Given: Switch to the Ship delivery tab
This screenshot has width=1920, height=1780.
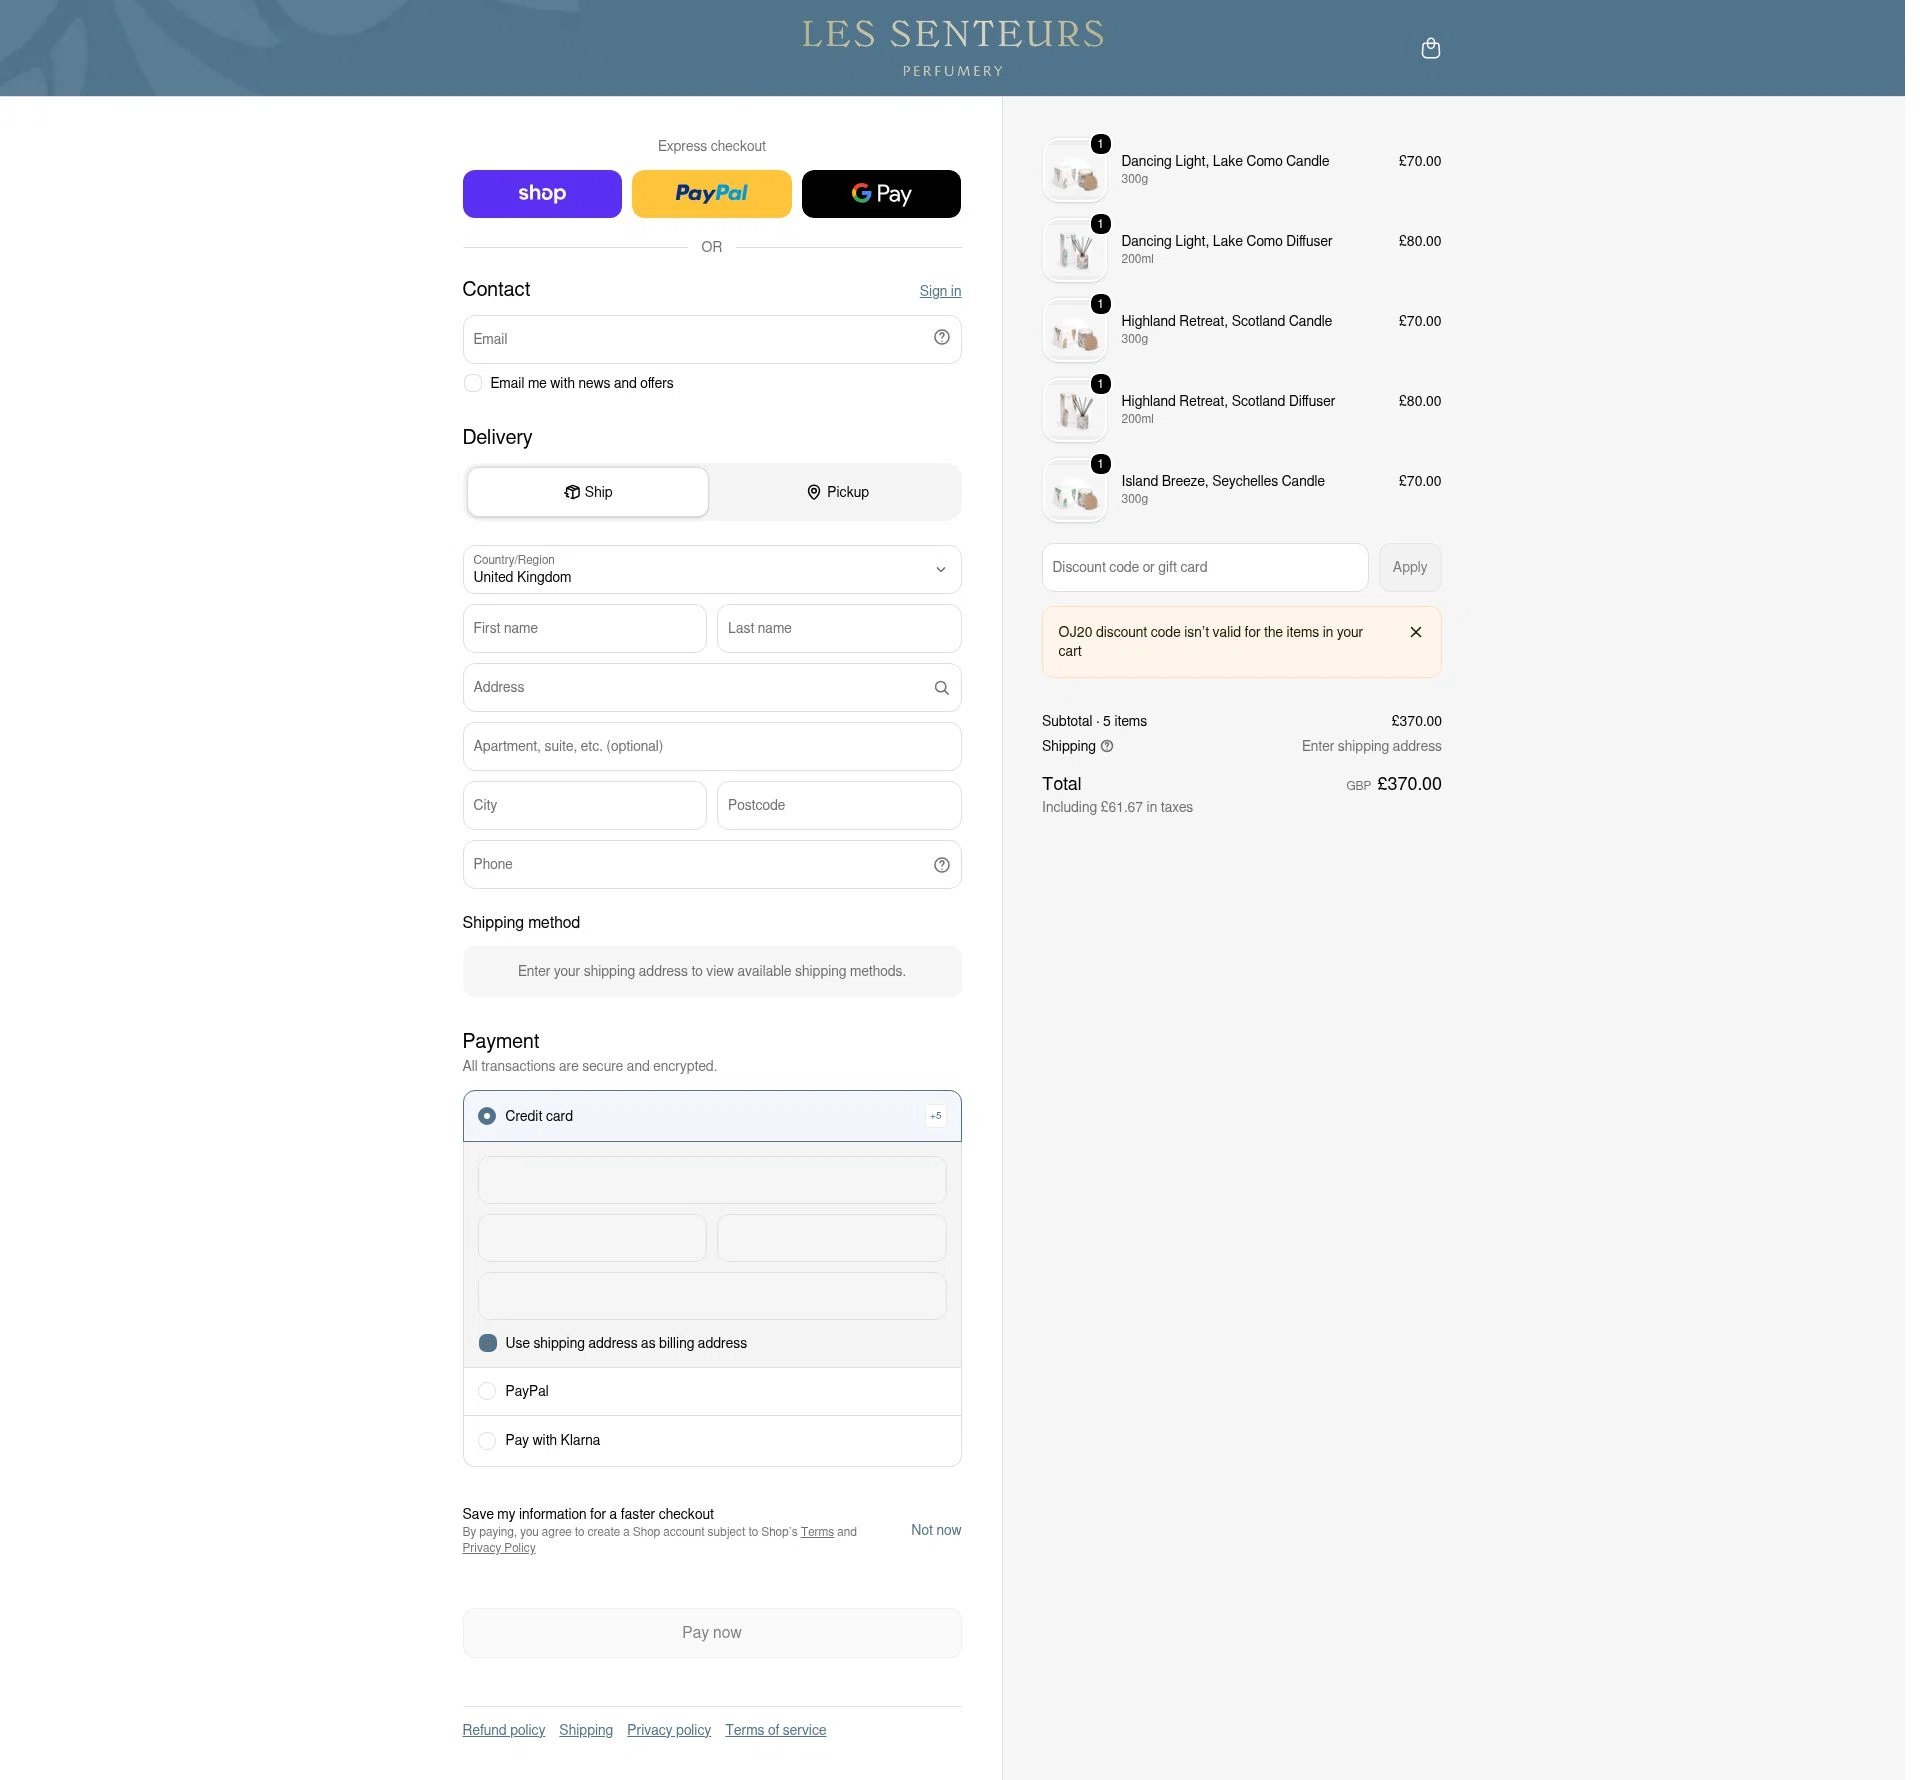Looking at the screenshot, I should (x=588, y=492).
